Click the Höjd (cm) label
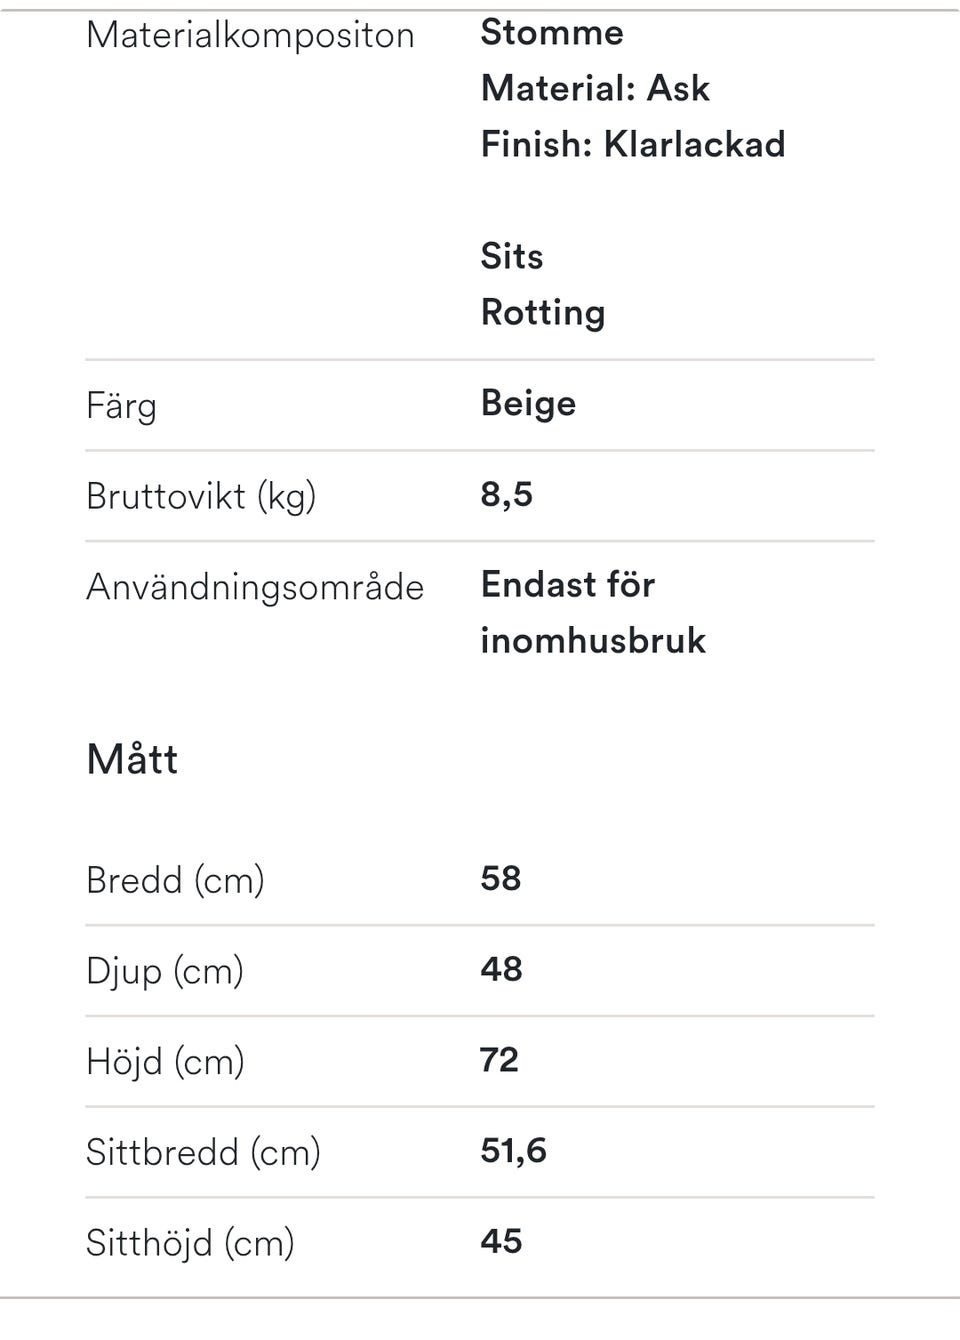Screen dimensions: 960x1340 pyautogui.click(x=165, y=1062)
